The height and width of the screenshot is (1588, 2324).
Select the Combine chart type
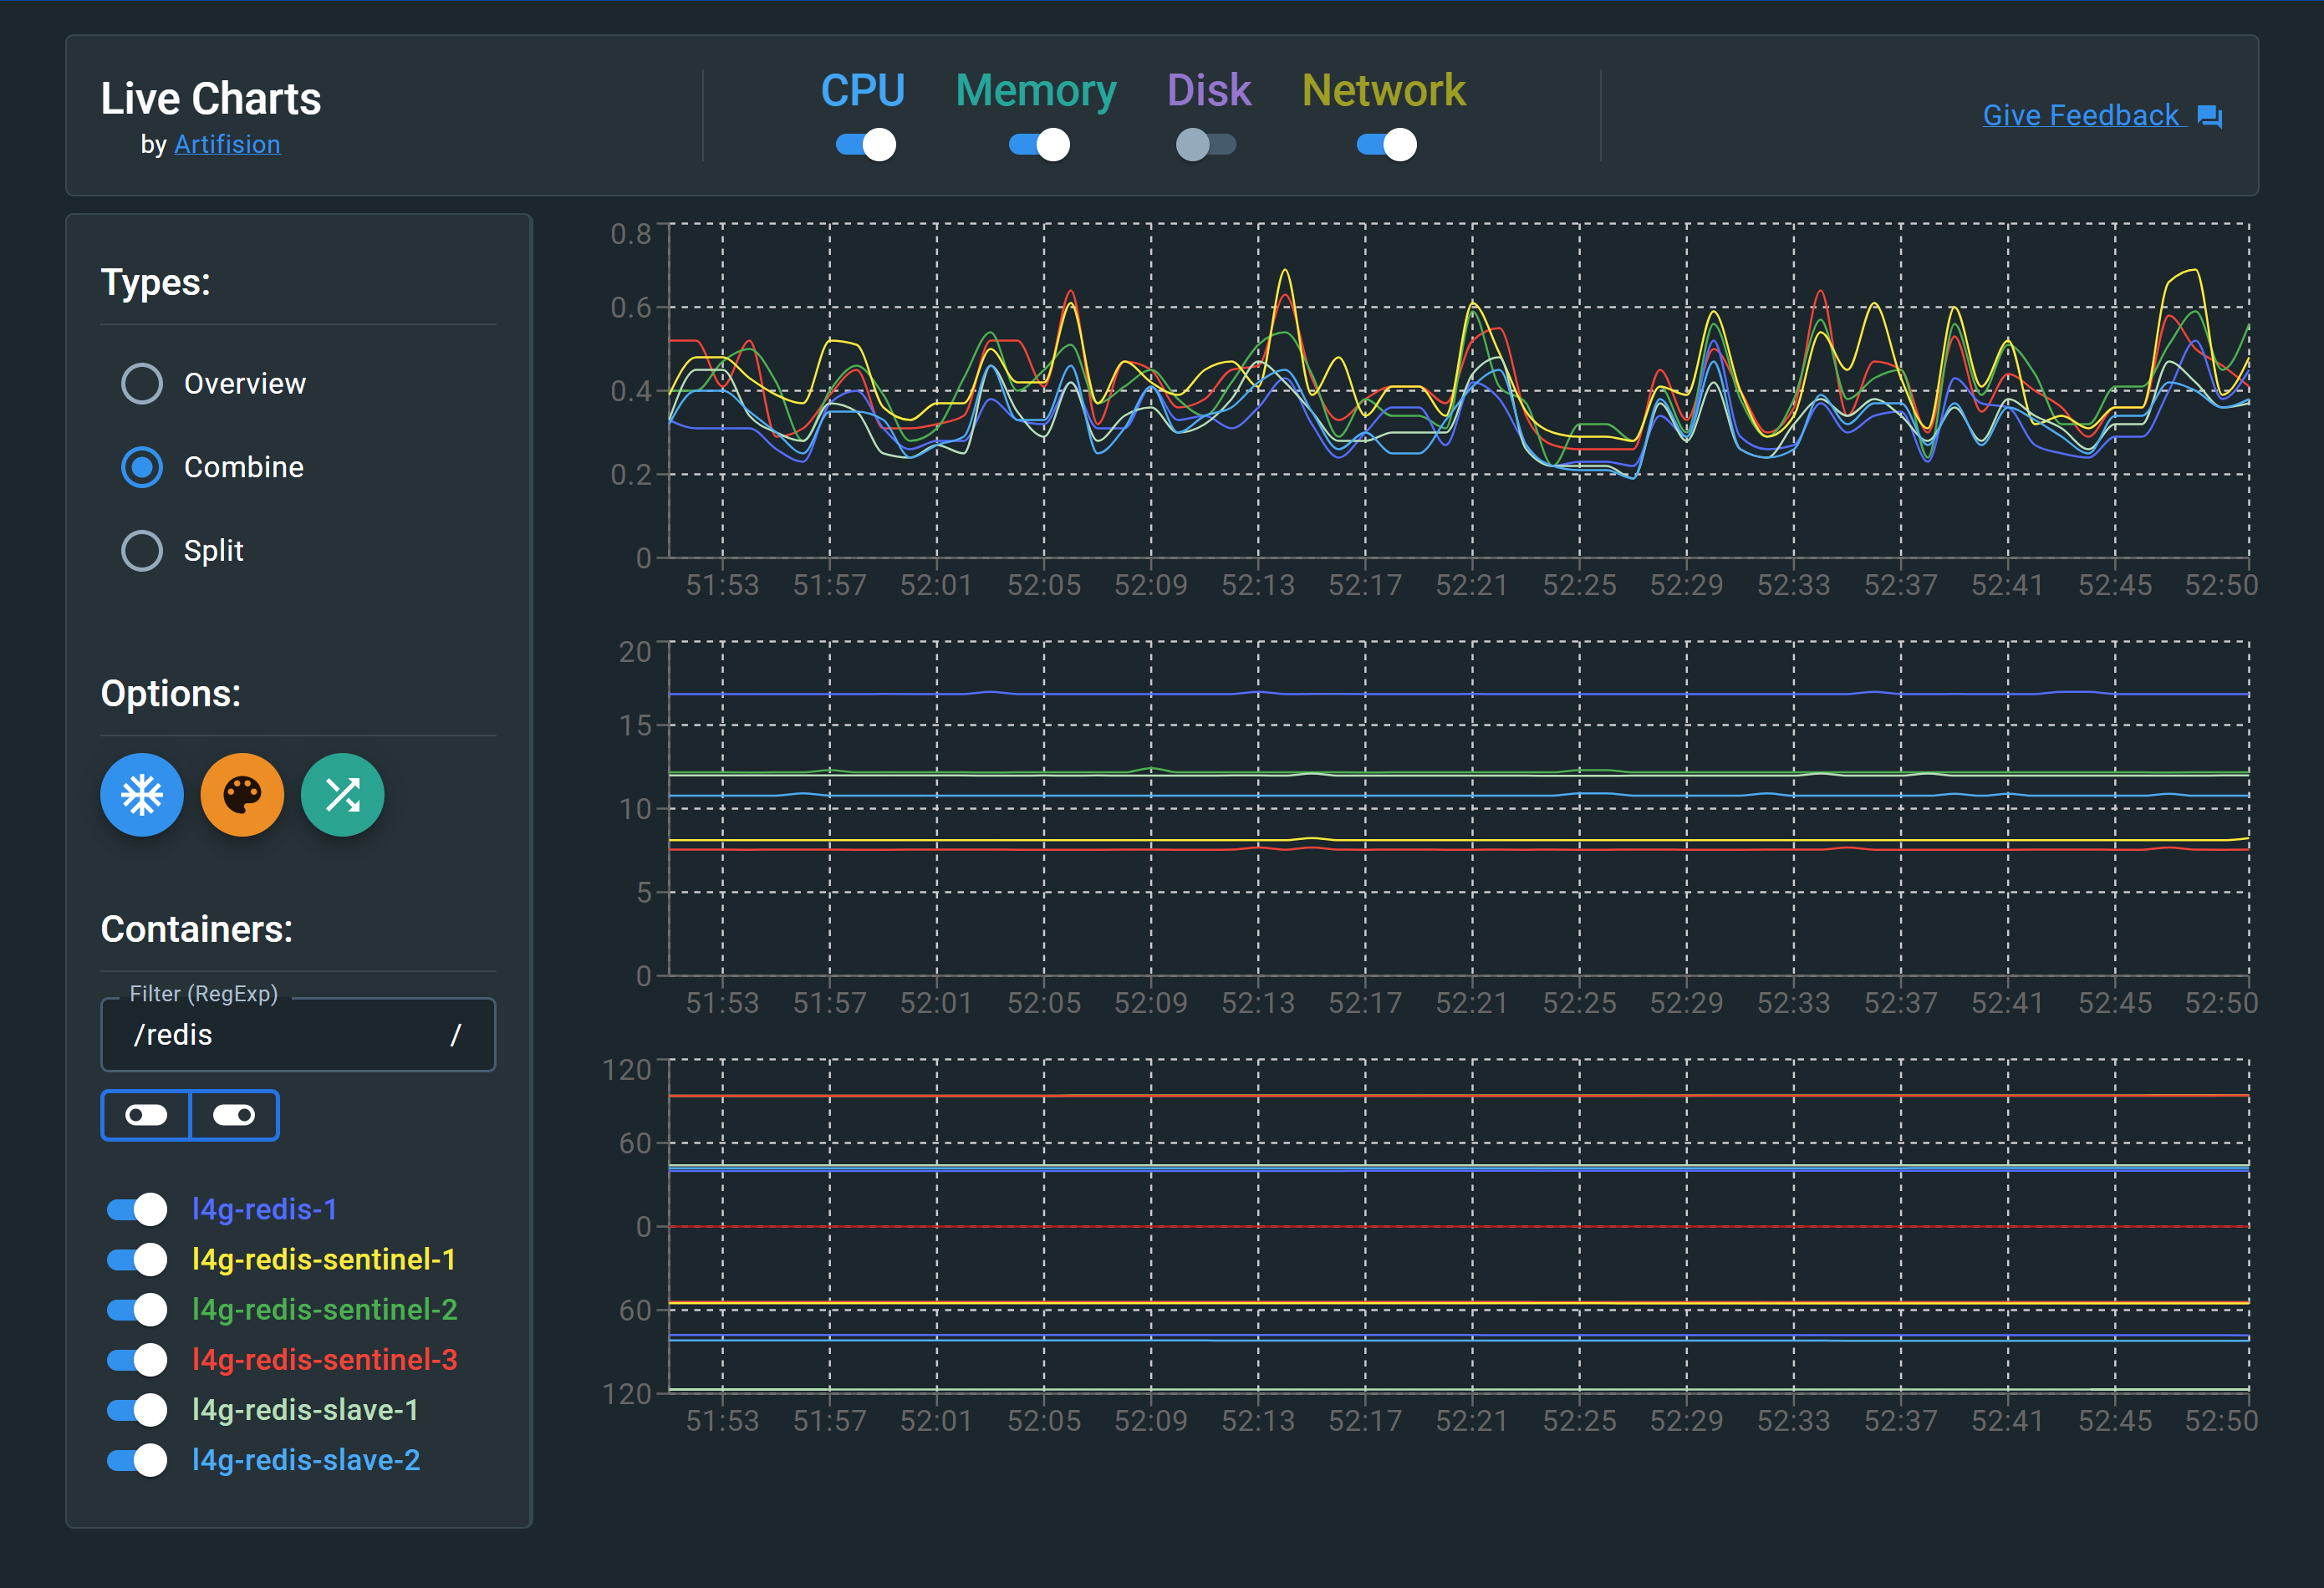141,466
